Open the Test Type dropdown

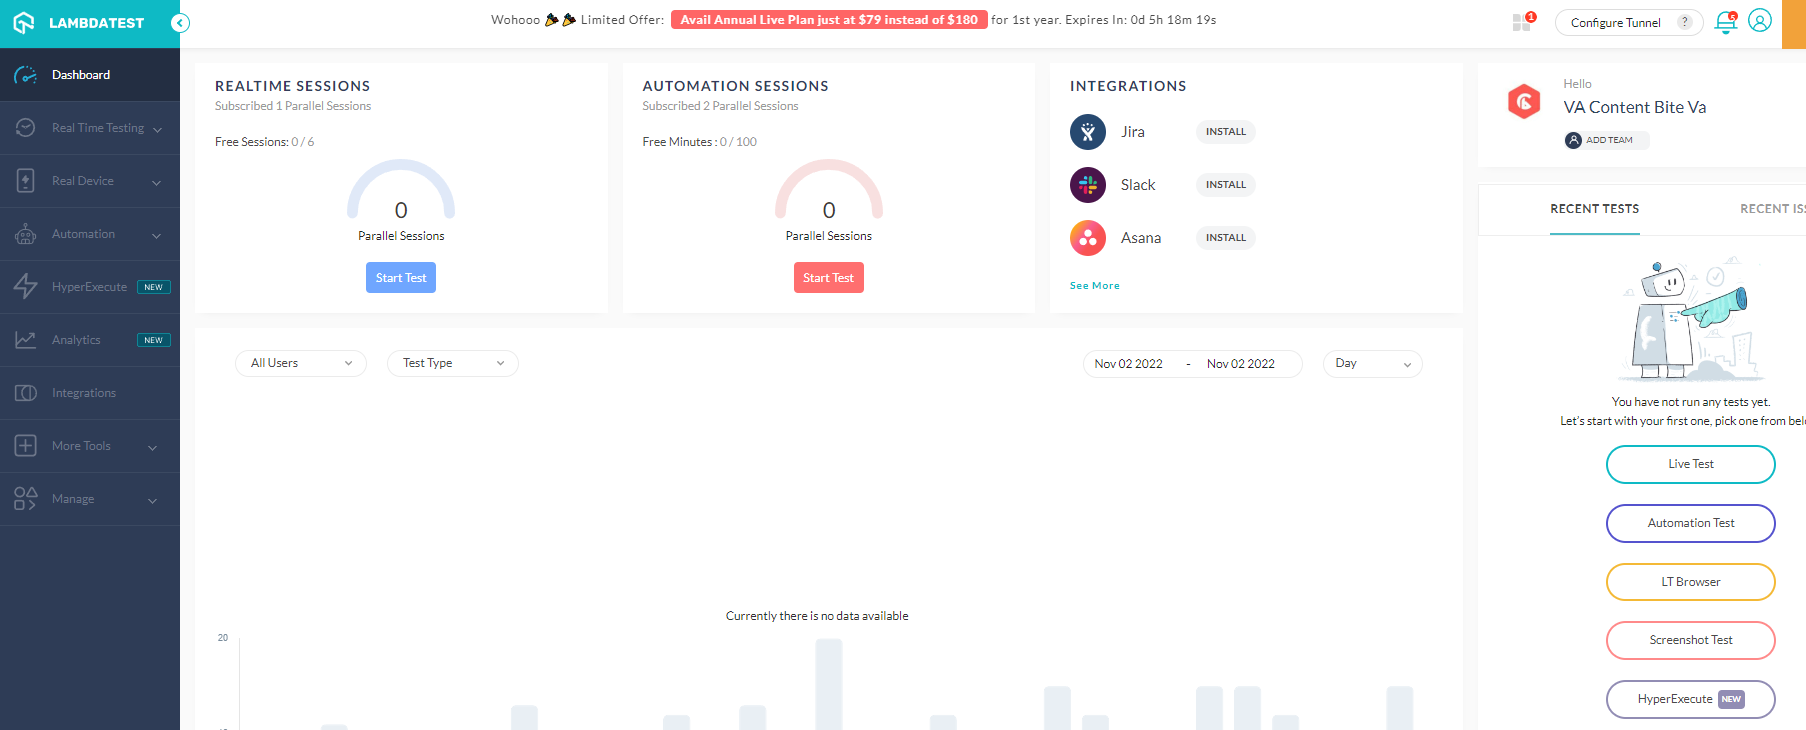pos(453,363)
